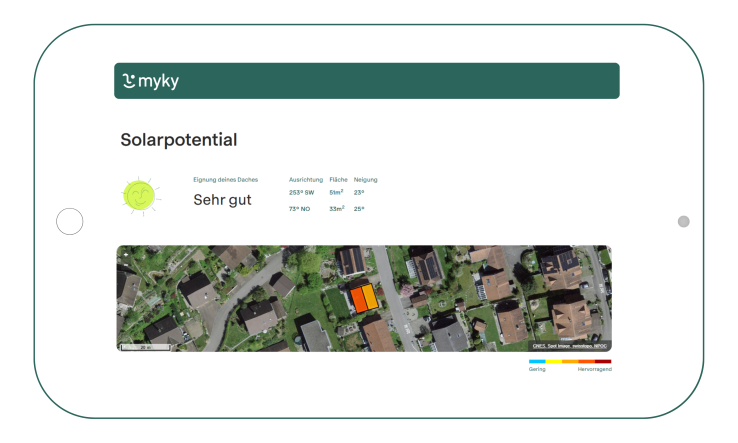The width and height of the screenshot is (738, 443).
Task: Click the light blue Gering legend swatch
Action: (537, 362)
